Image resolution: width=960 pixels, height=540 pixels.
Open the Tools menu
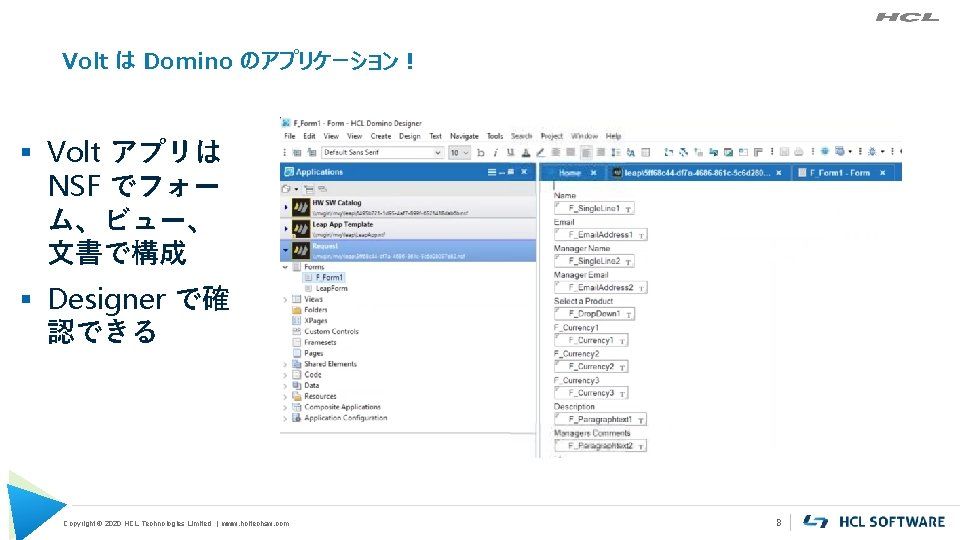pos(495,136)
